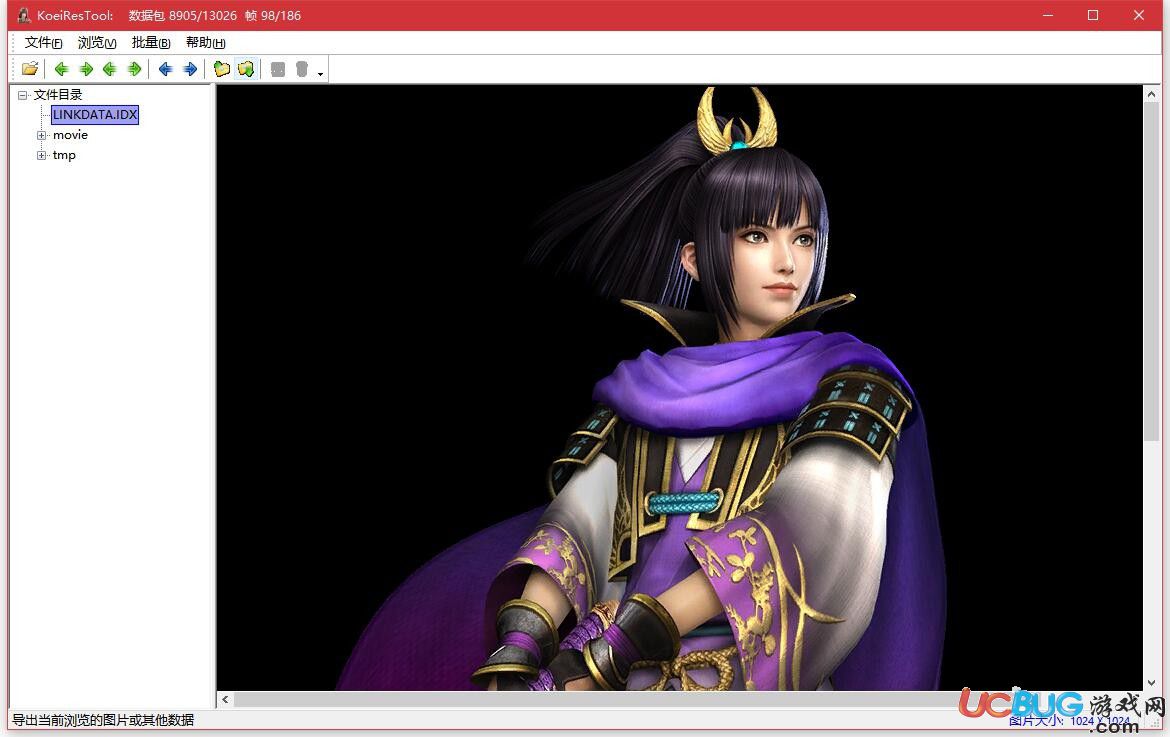Image resolution: width=1170 pixels, height=737 pixels.
Task: Click the vertical scrollbar down arrow
Action: coord(1151,683)
